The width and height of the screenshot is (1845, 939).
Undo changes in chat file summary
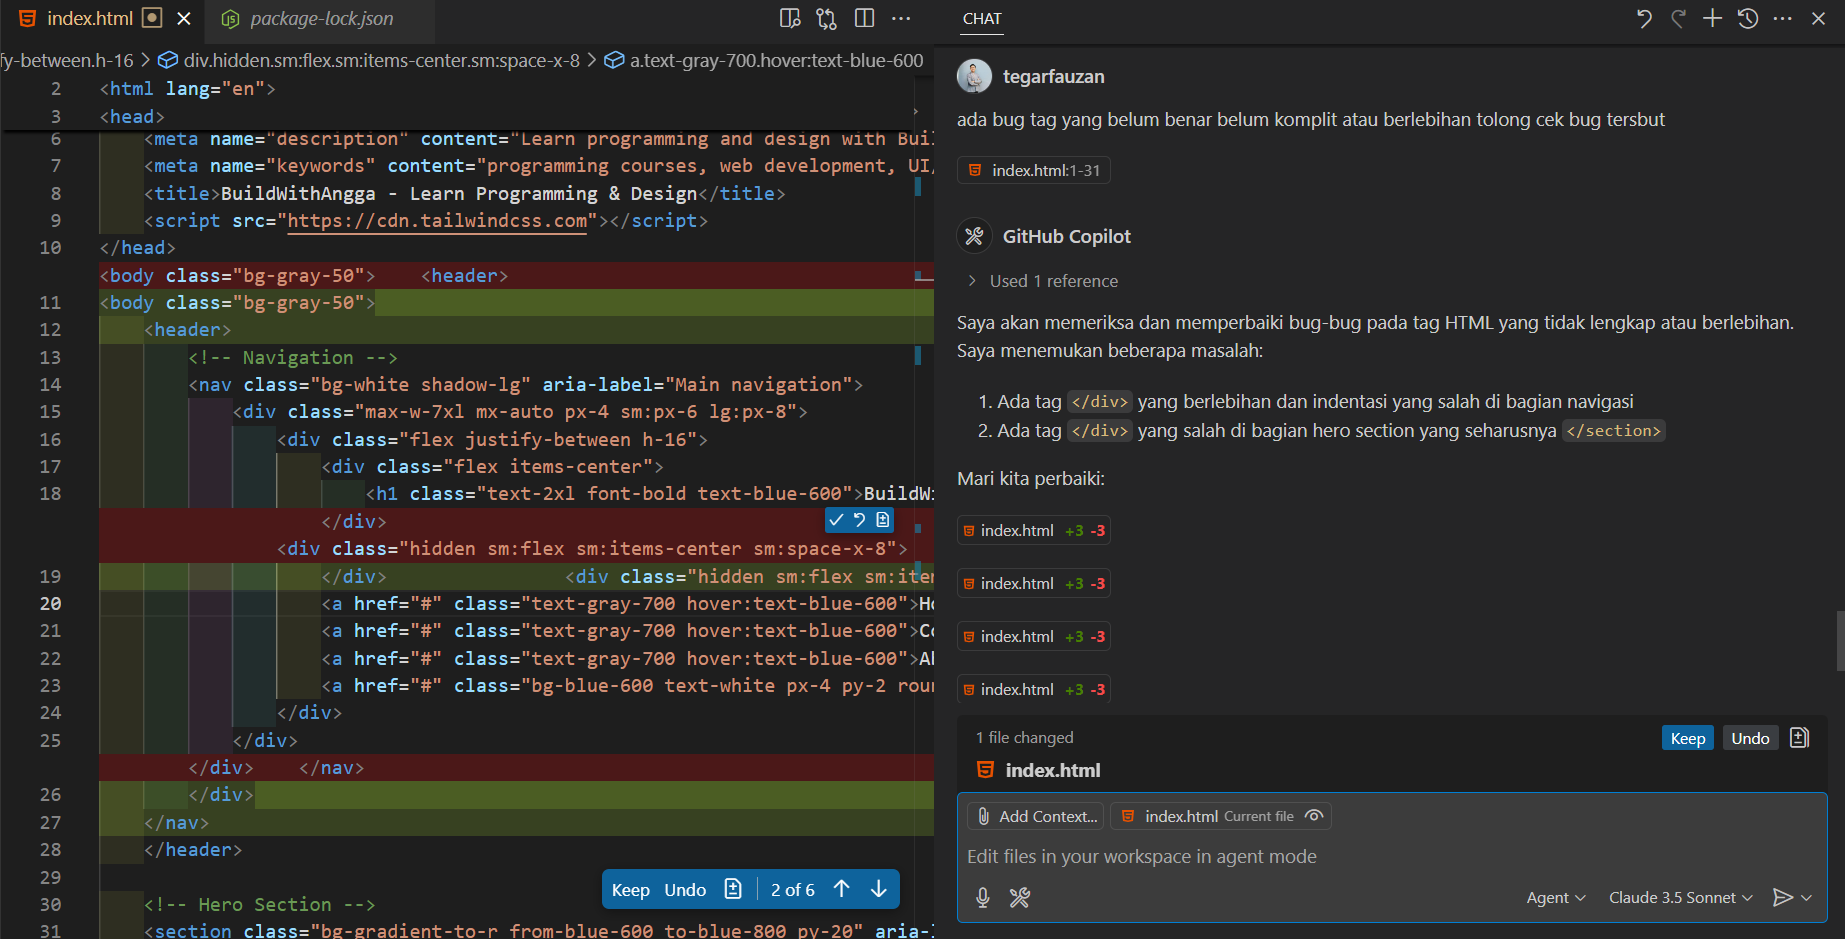tap(1750, 738)
